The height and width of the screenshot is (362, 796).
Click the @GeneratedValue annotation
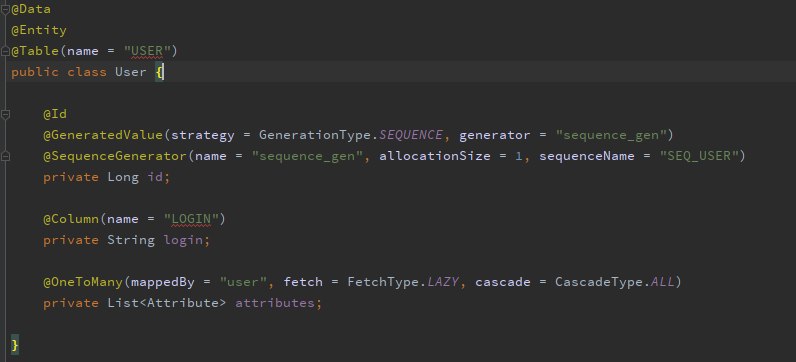pyautogui.click(x=103, y=135)
